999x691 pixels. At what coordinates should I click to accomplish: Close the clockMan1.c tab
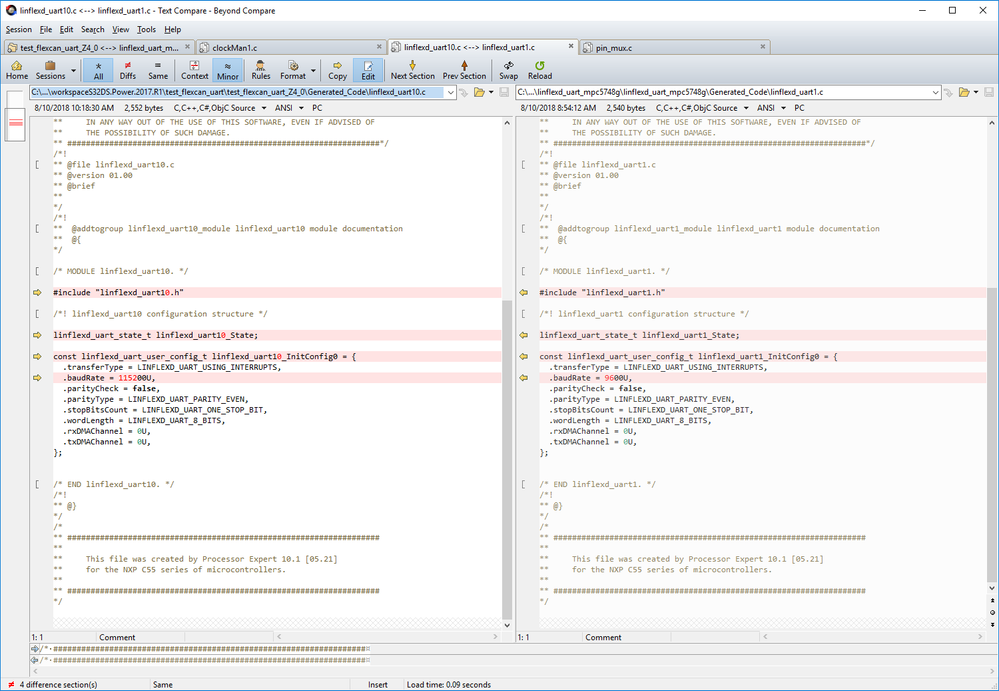pos(379,47)
